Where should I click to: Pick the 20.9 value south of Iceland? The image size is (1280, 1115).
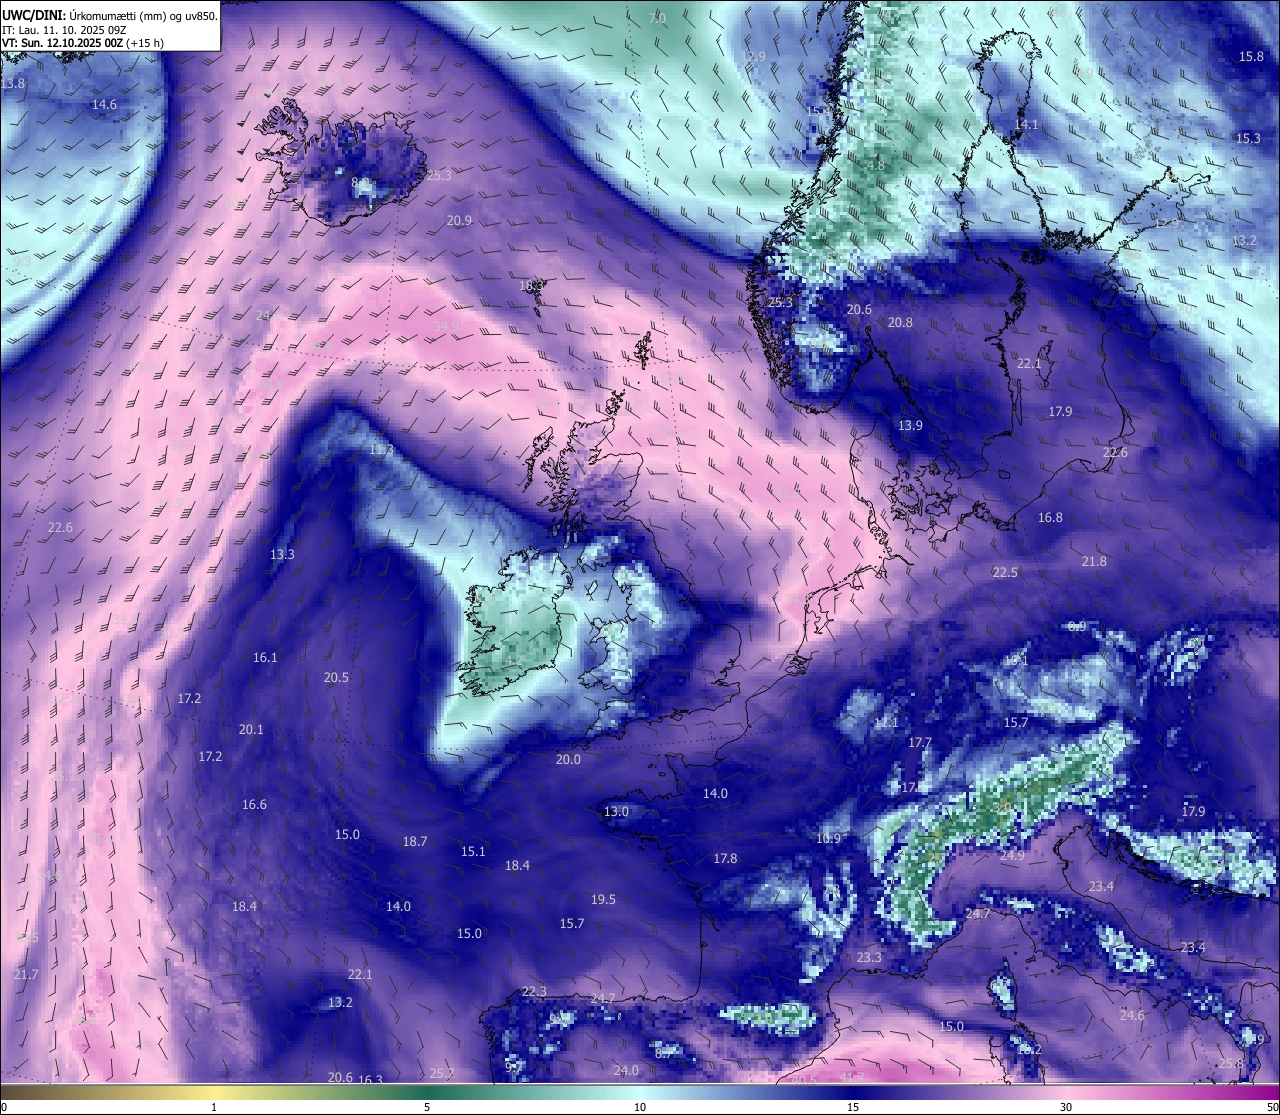pos(459,221)
